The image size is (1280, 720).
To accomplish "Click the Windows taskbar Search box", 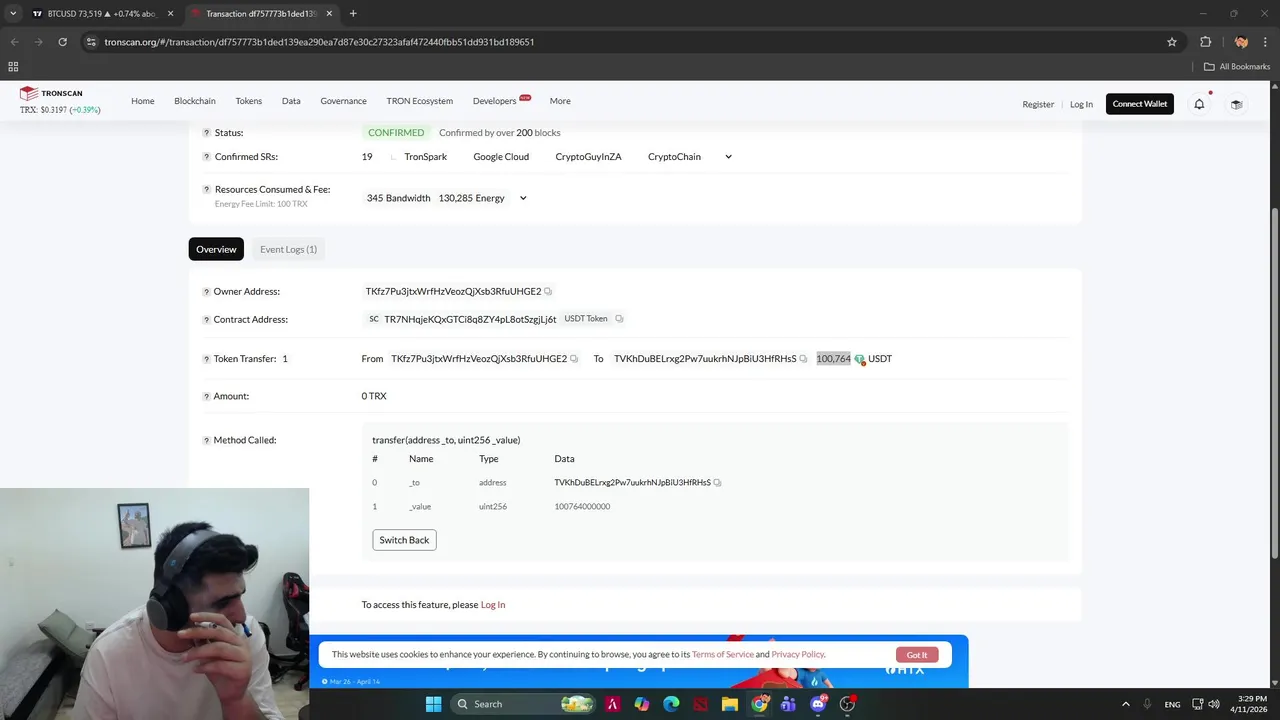I will (521, 704).
